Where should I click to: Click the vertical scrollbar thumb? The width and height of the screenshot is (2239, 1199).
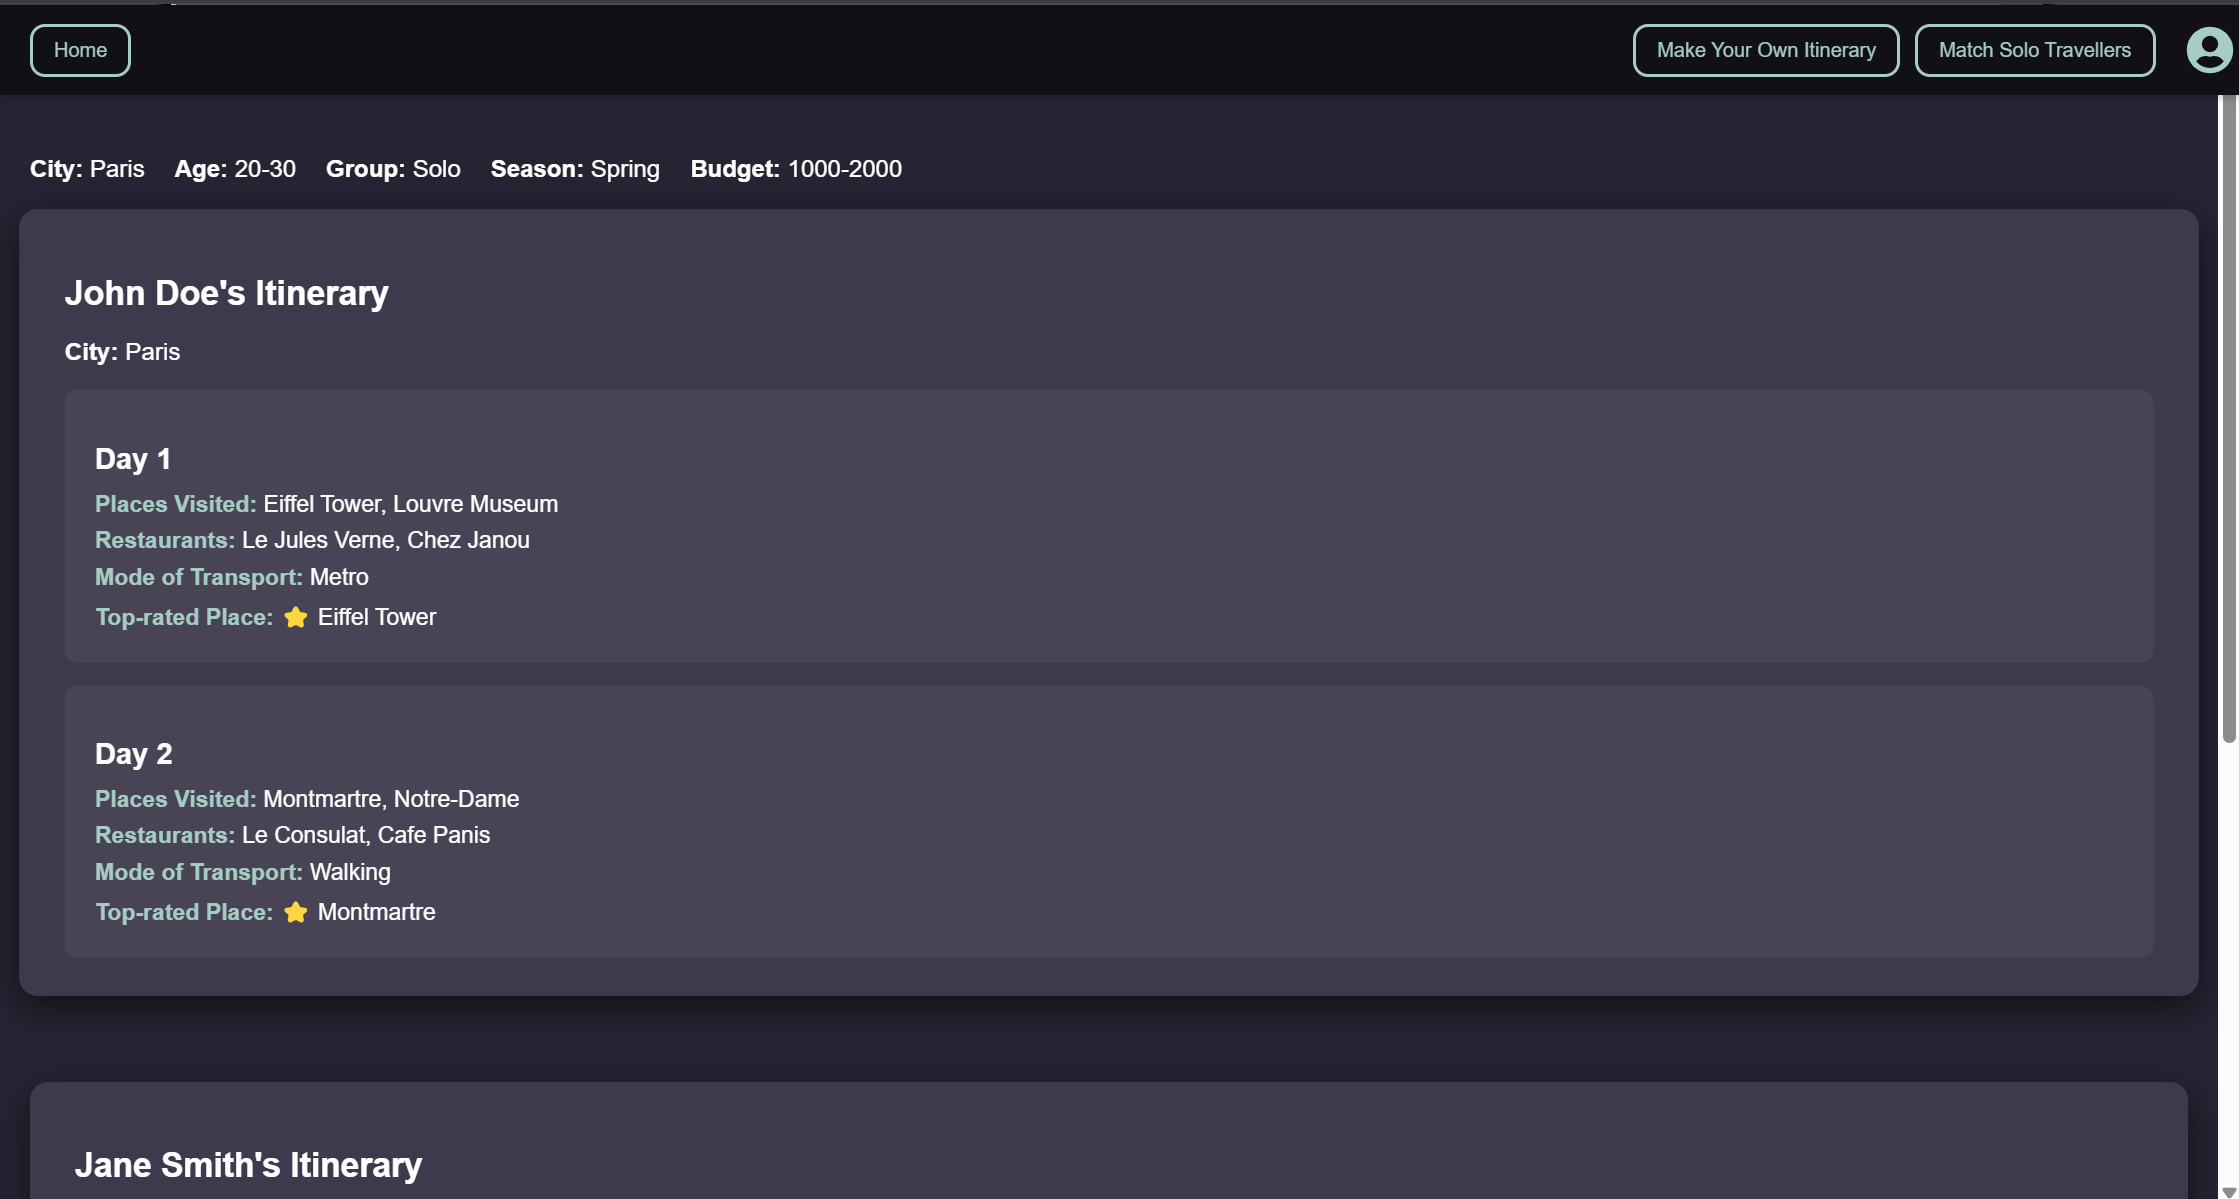click(2228, 420)
